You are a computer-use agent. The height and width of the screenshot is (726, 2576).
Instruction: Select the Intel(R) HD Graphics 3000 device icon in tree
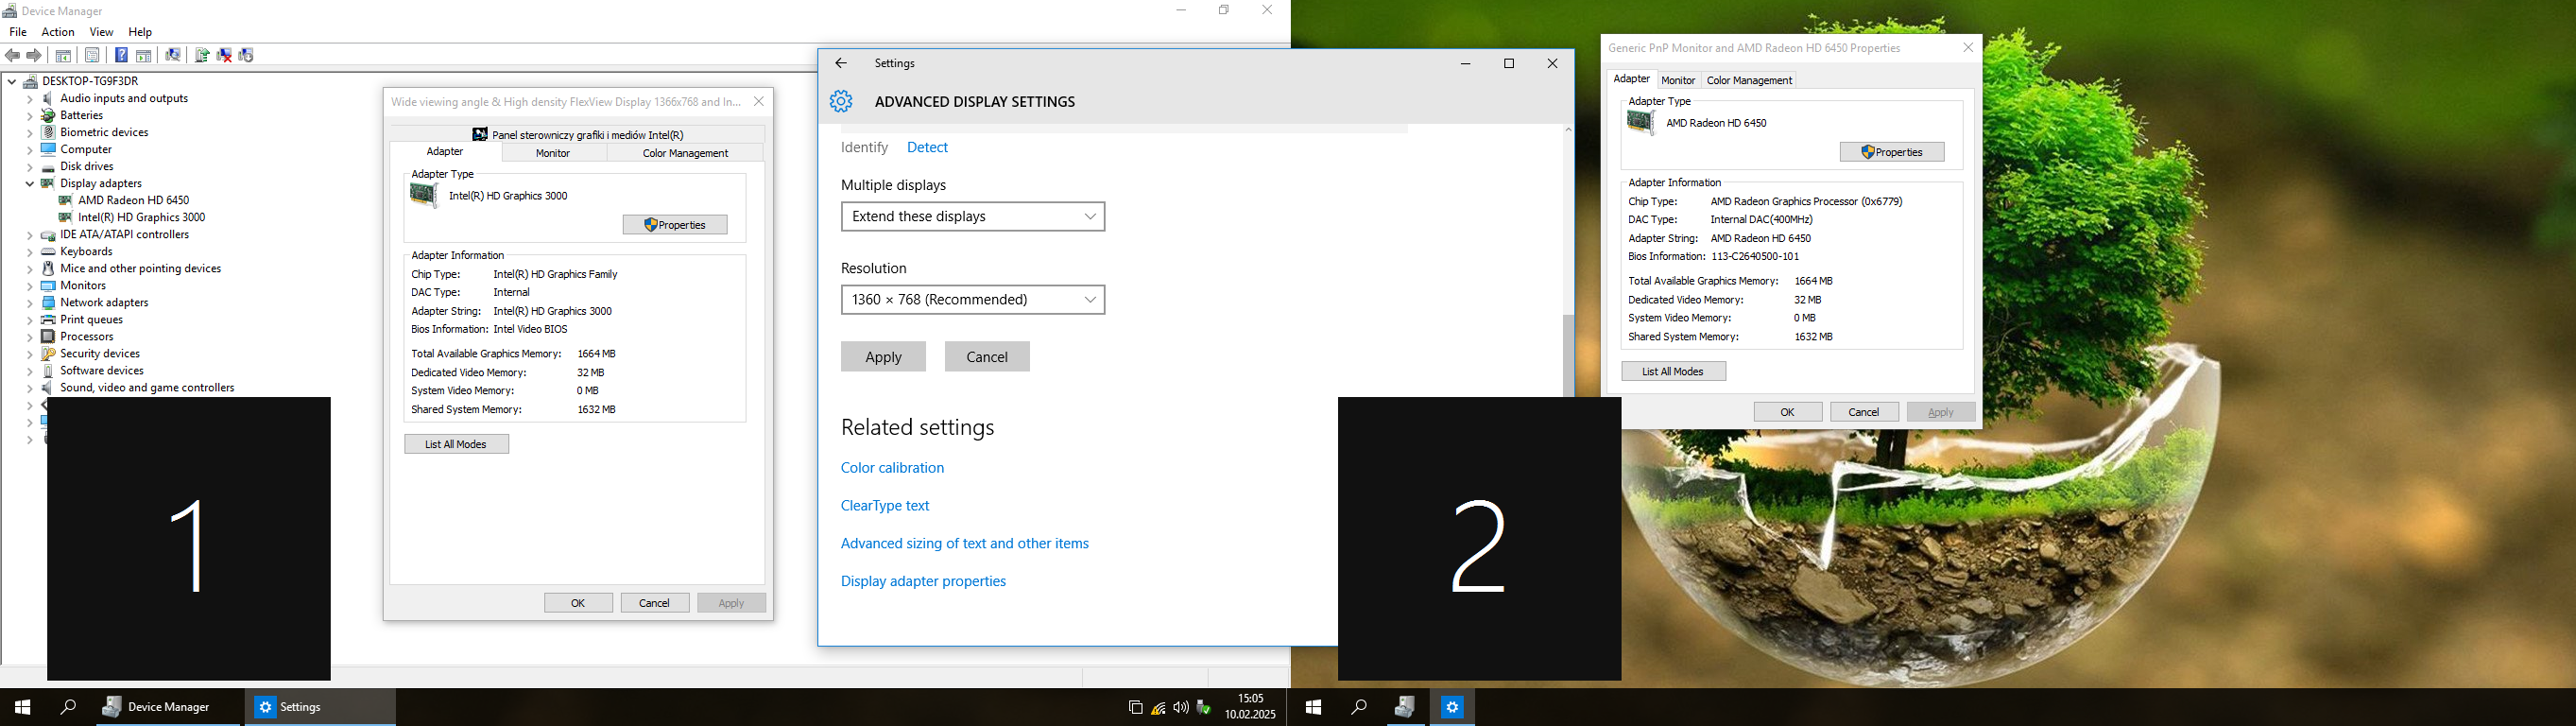66,218
